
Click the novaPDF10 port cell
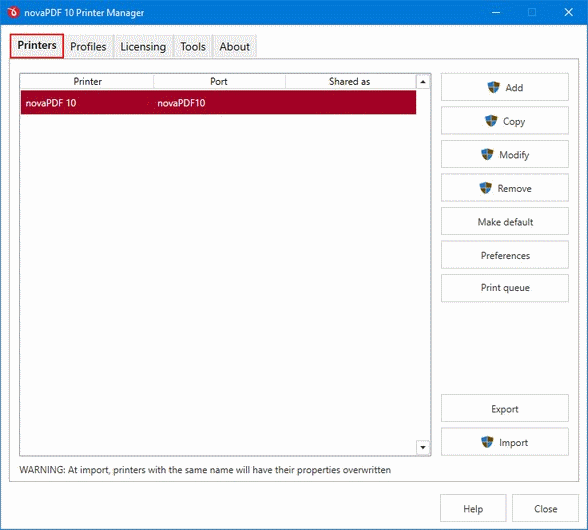tap(181, 103)
